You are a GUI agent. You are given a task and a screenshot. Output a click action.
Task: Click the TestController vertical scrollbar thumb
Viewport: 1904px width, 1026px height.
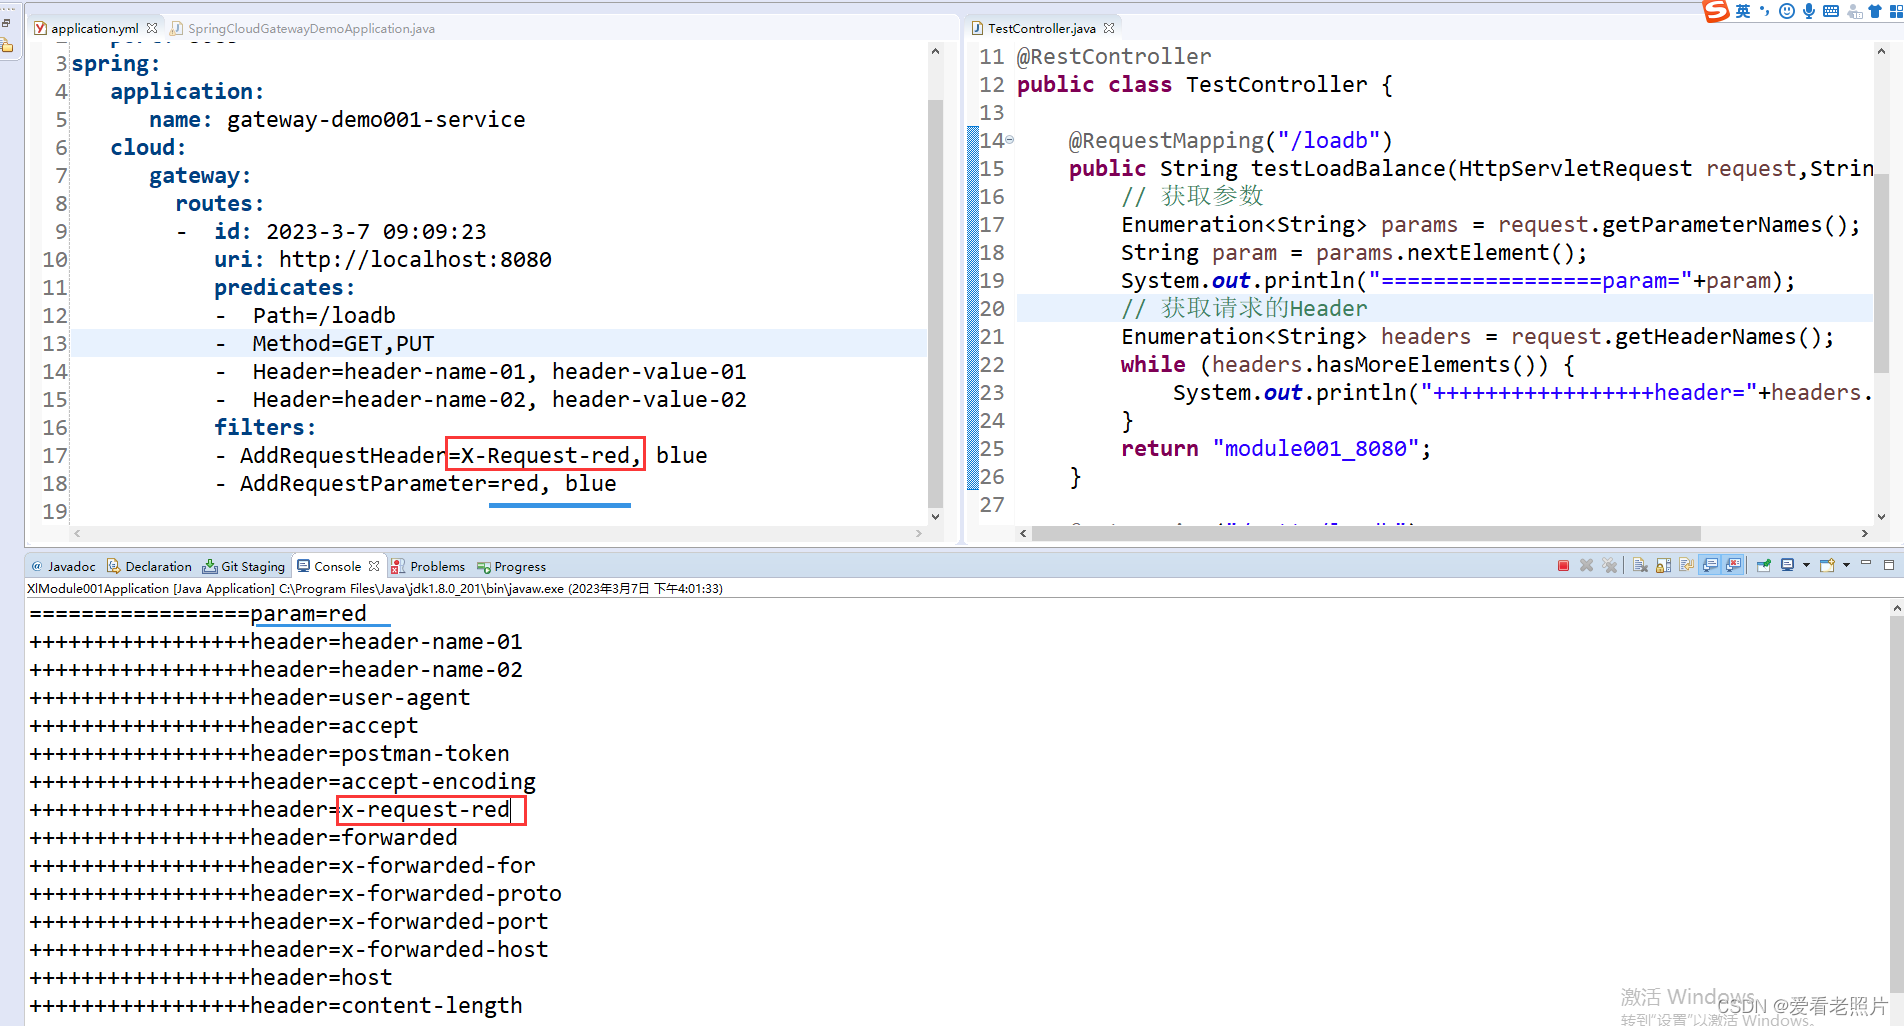coord(1881,273)
